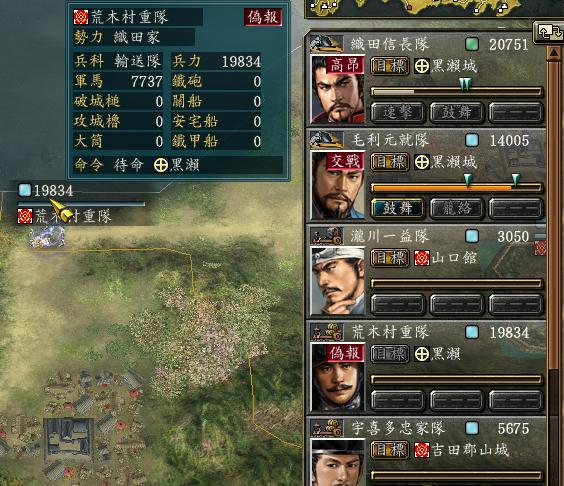Click the cavalry unit icon beside 織田信長隊
Screen dimensions: 564x486
pyautogui.click(x=326, y=44)
